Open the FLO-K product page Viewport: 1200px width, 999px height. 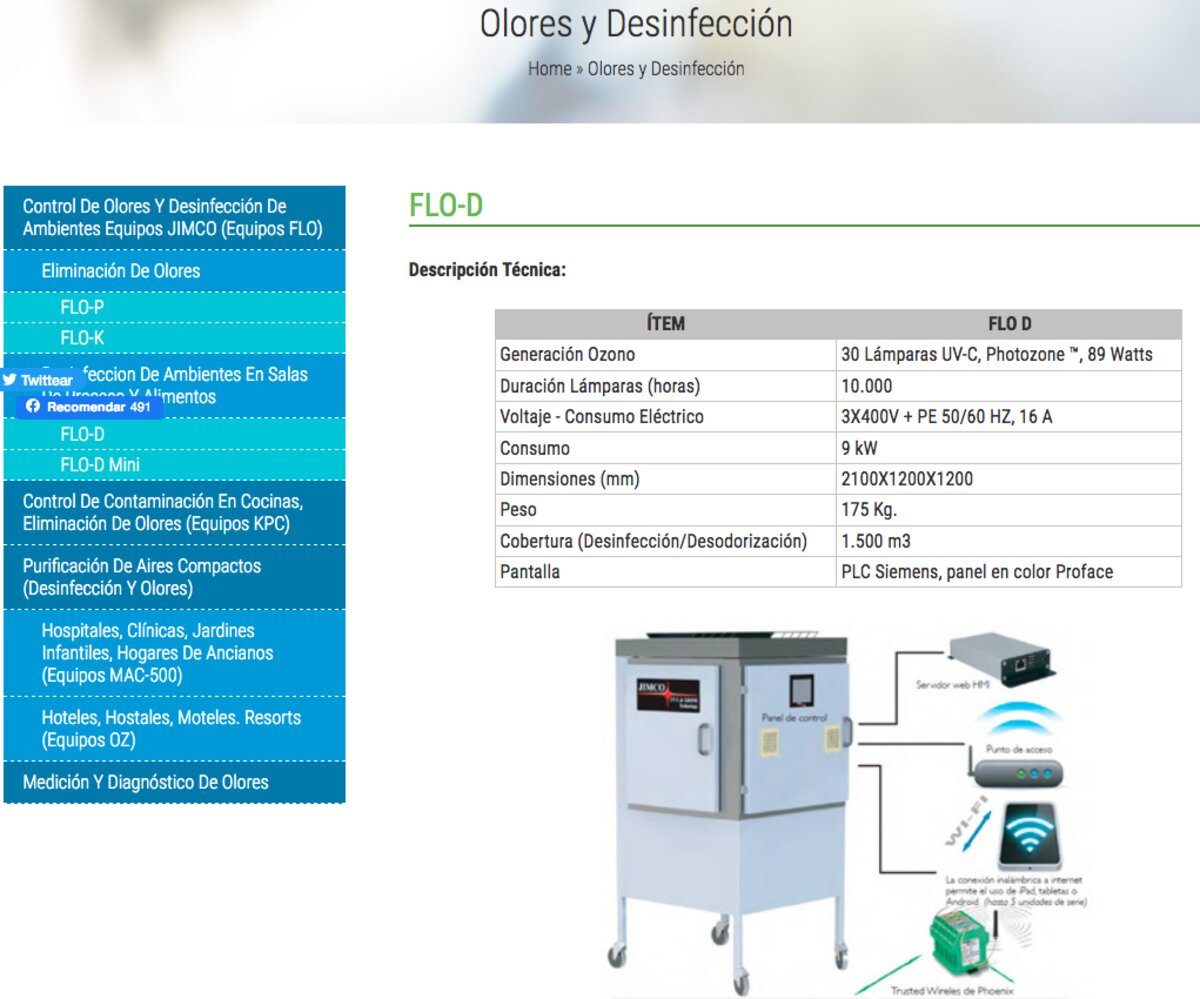(82, 338)
